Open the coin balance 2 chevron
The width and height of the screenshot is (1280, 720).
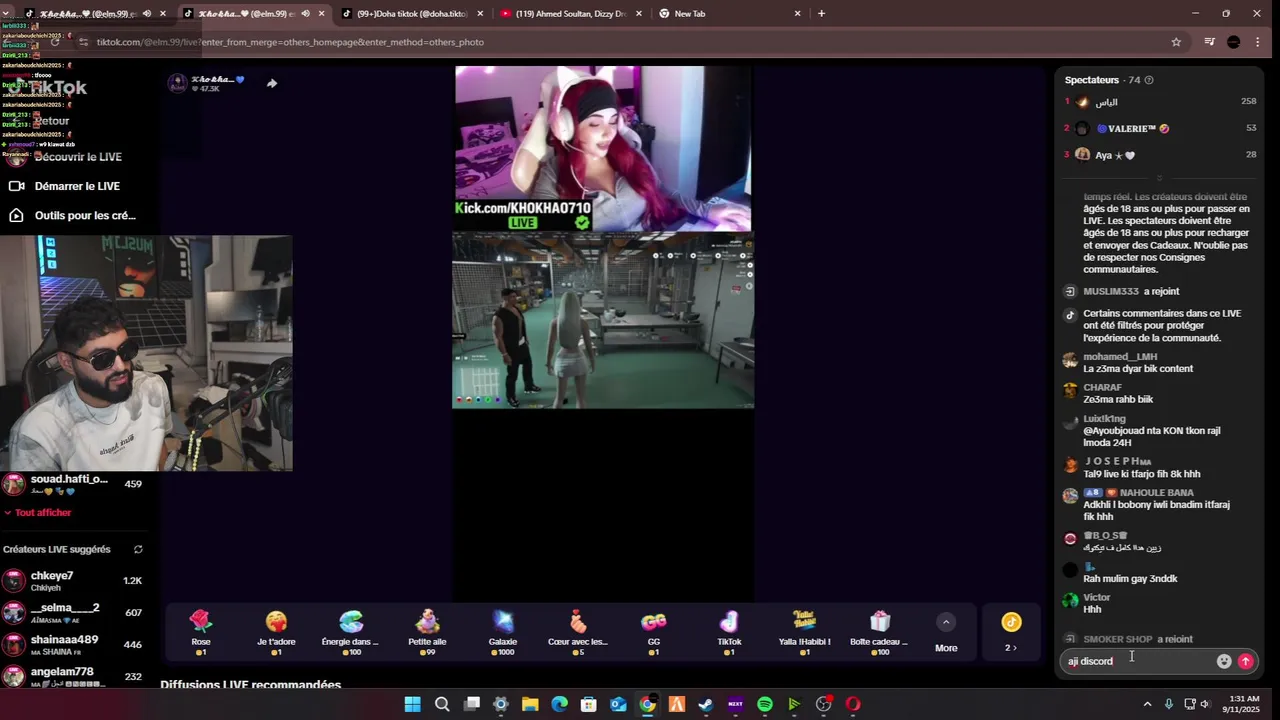point(1011,648)
